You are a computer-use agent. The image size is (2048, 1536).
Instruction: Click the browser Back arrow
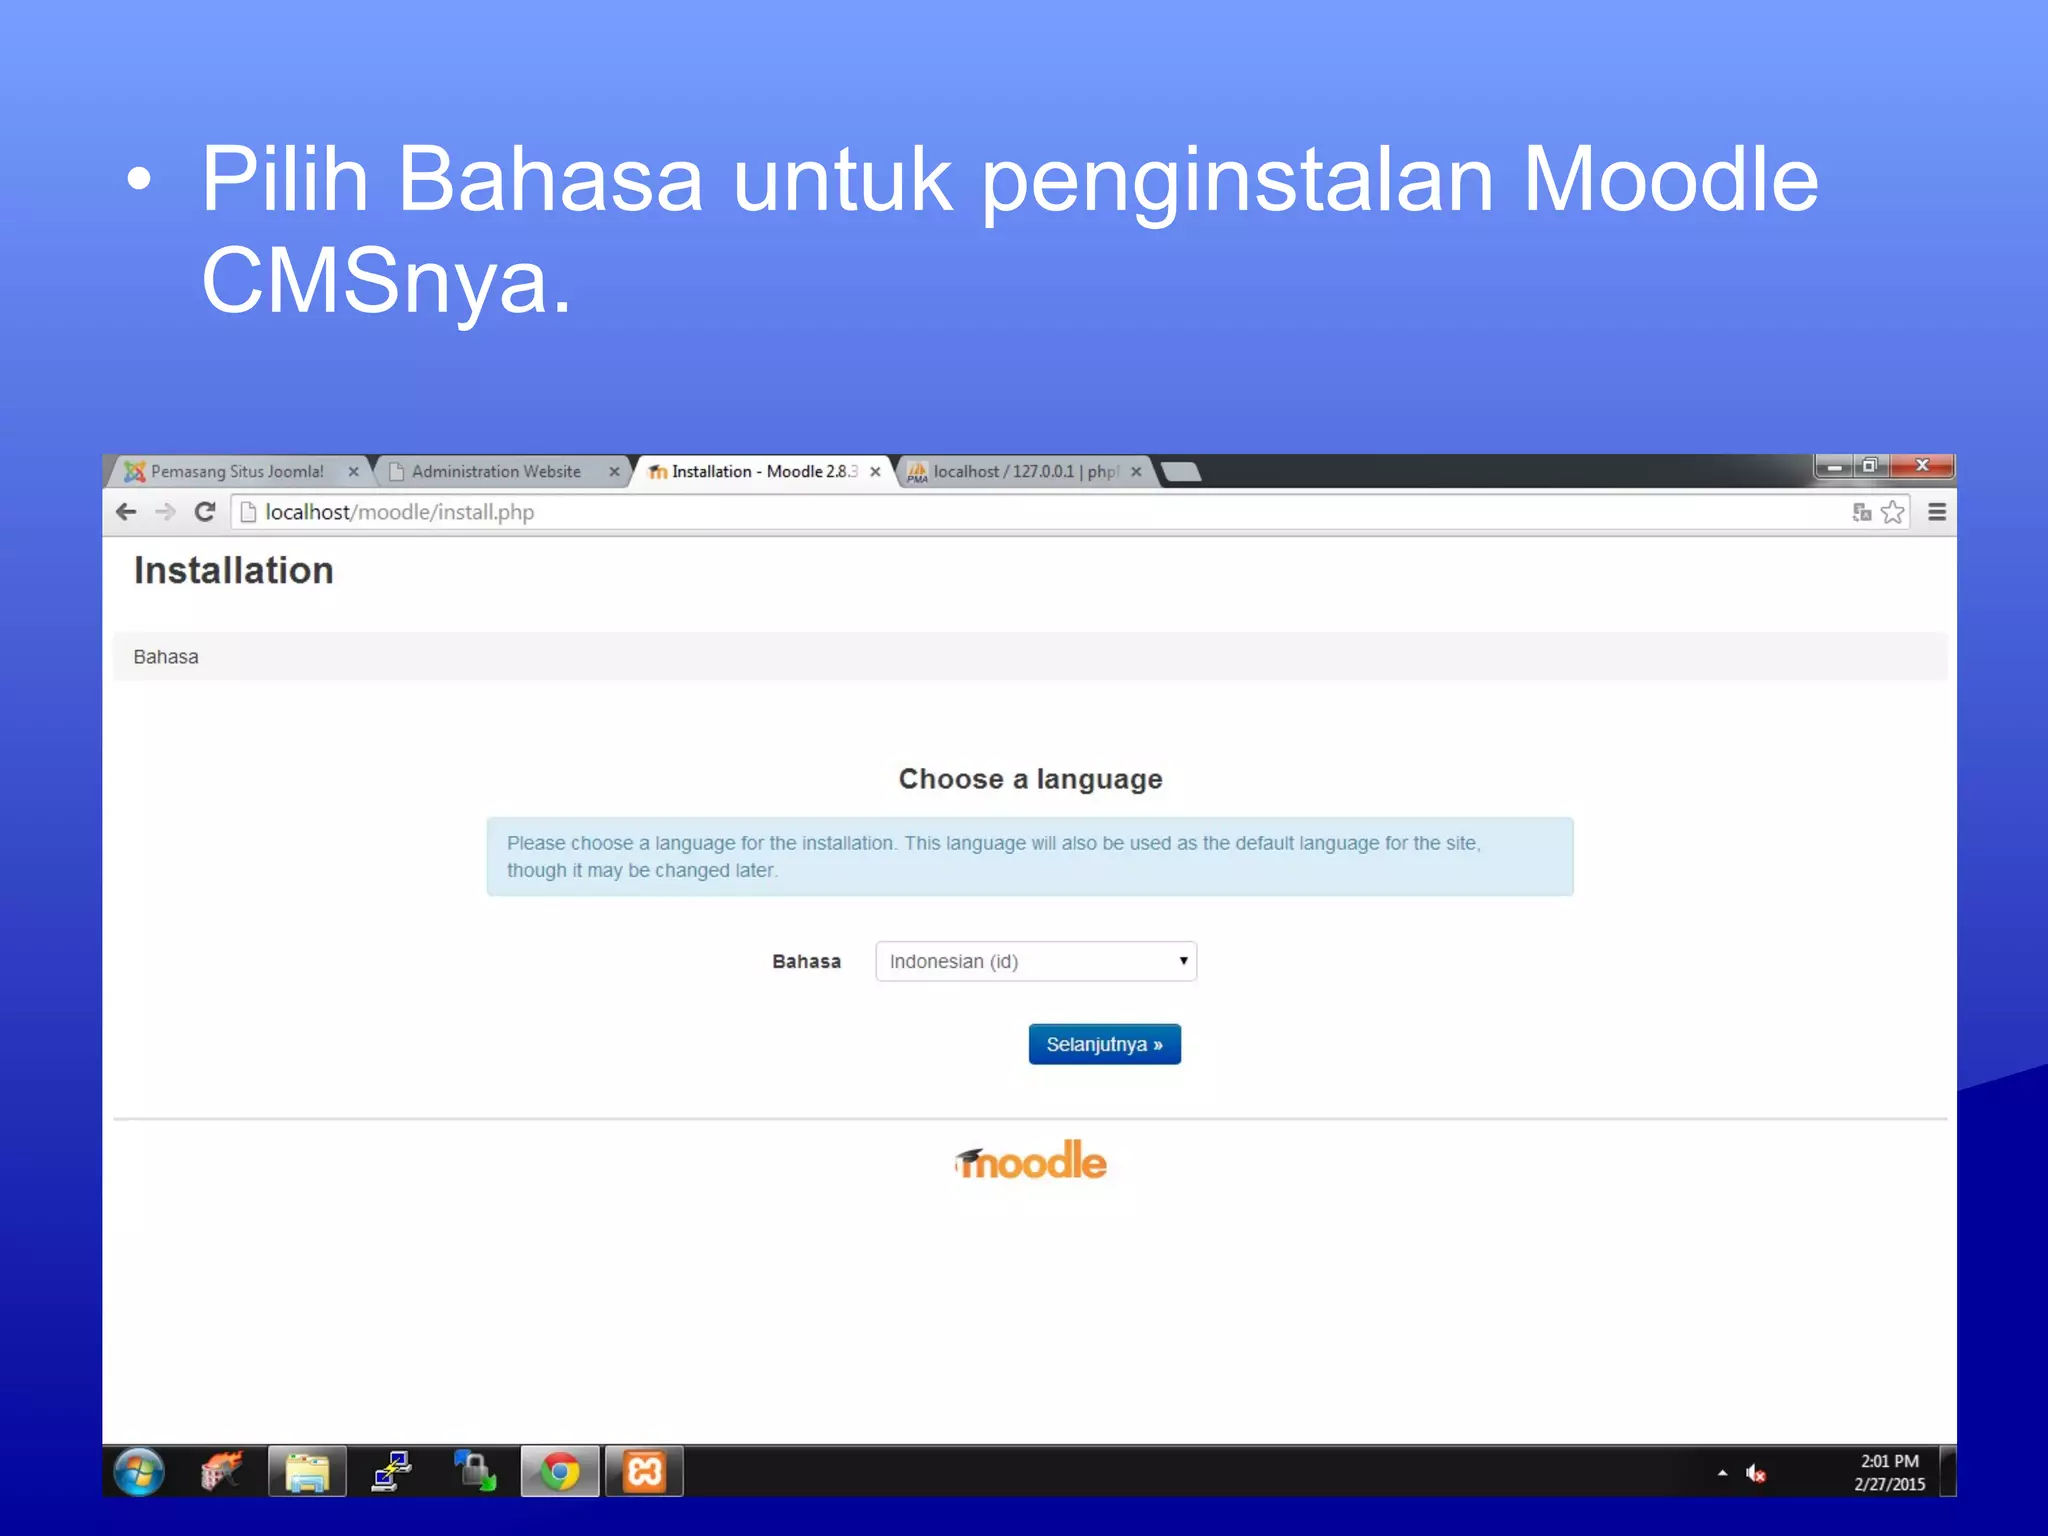[x=126, y=512]
